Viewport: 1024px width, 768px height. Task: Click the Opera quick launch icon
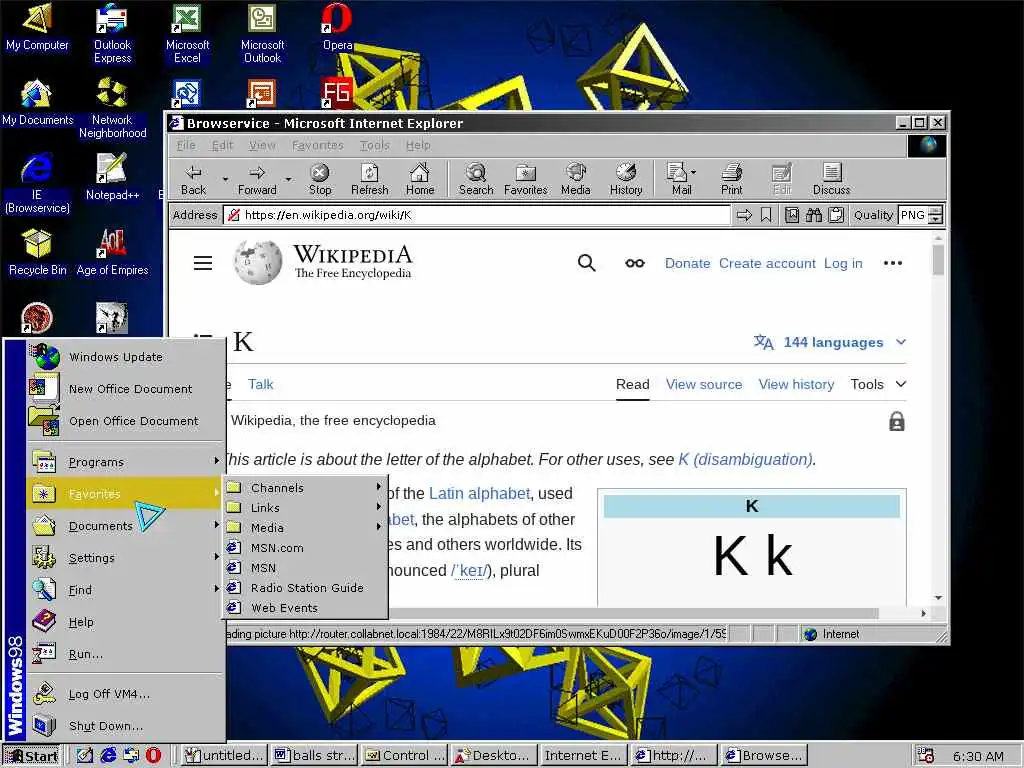[x=154, y=756]
